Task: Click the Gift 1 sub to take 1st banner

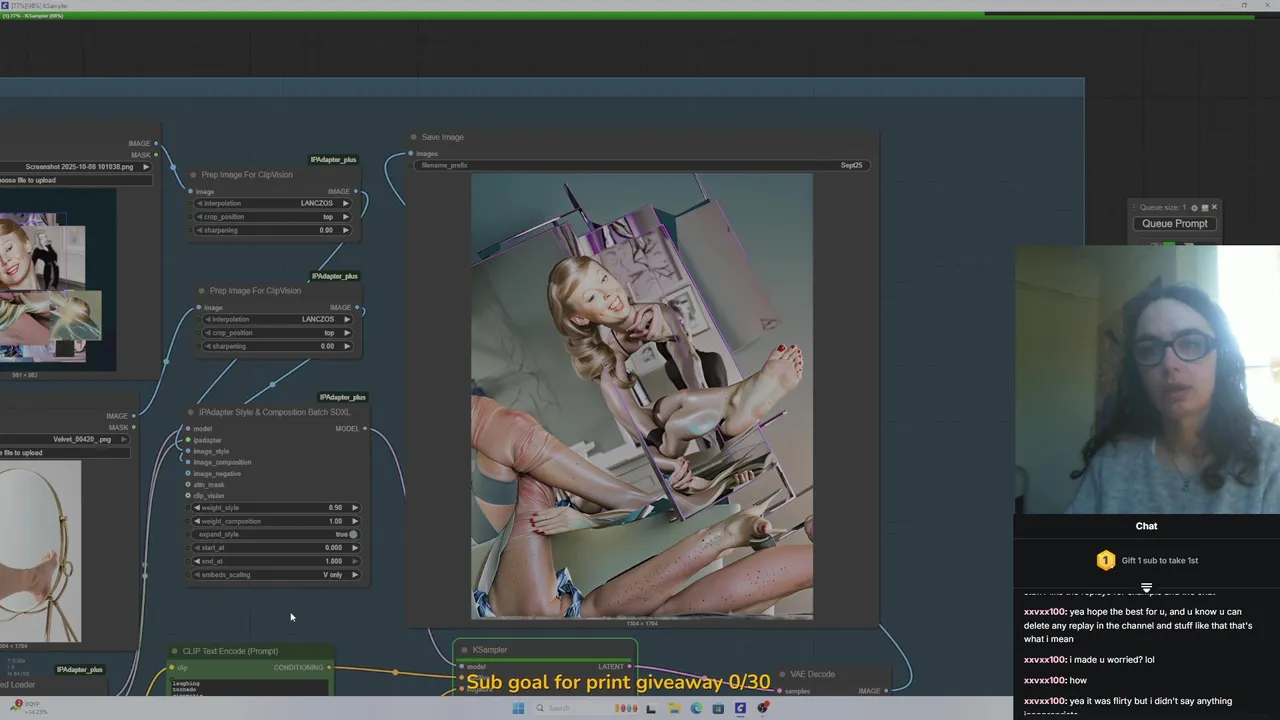Action: click(1147, 561)
